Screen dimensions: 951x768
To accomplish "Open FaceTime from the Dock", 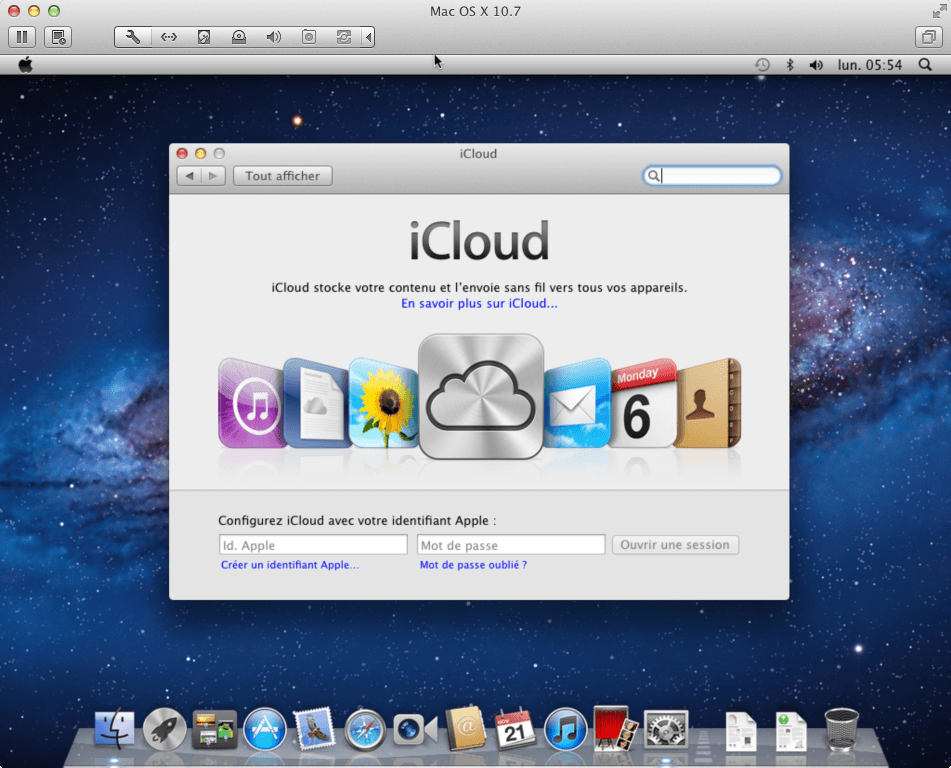I will coord(415,729).
